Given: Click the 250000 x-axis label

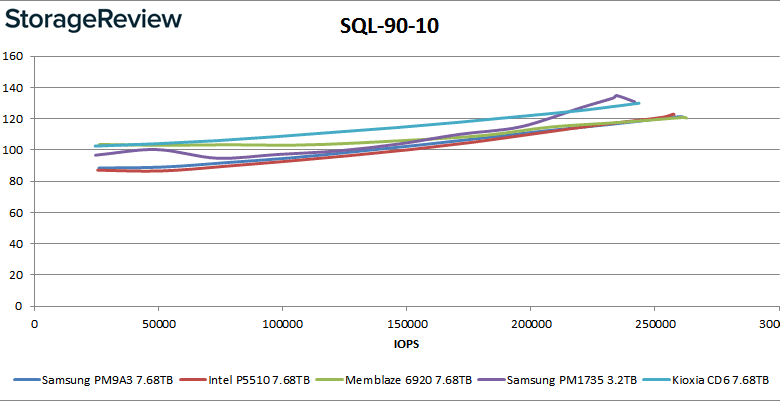Looking at the screenshot, I should [654, 324].
